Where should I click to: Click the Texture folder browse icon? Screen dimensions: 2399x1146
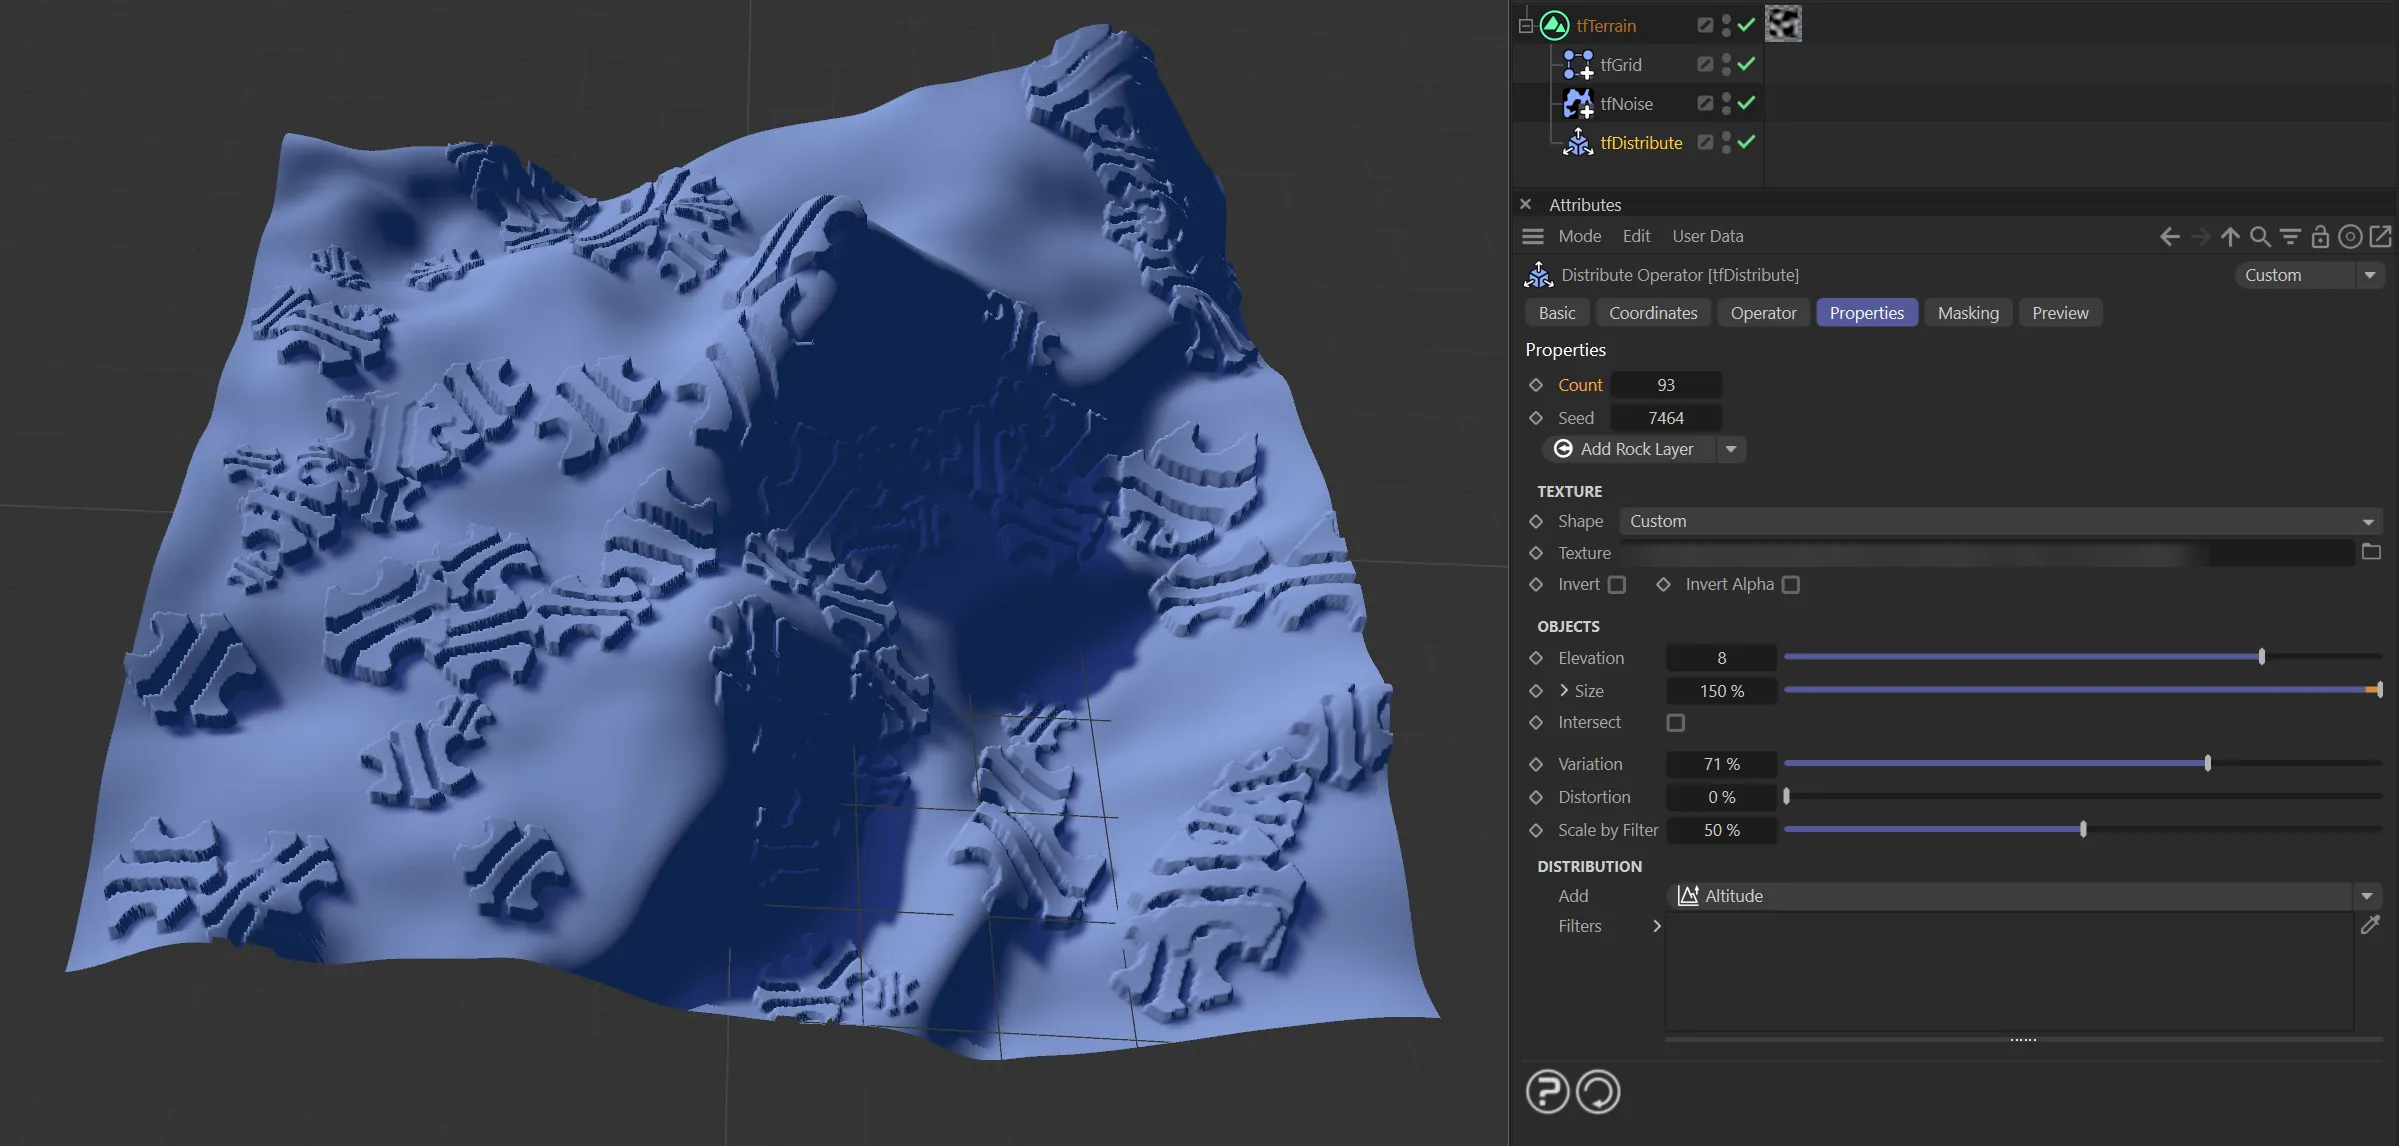click(x=2371, y=552)
